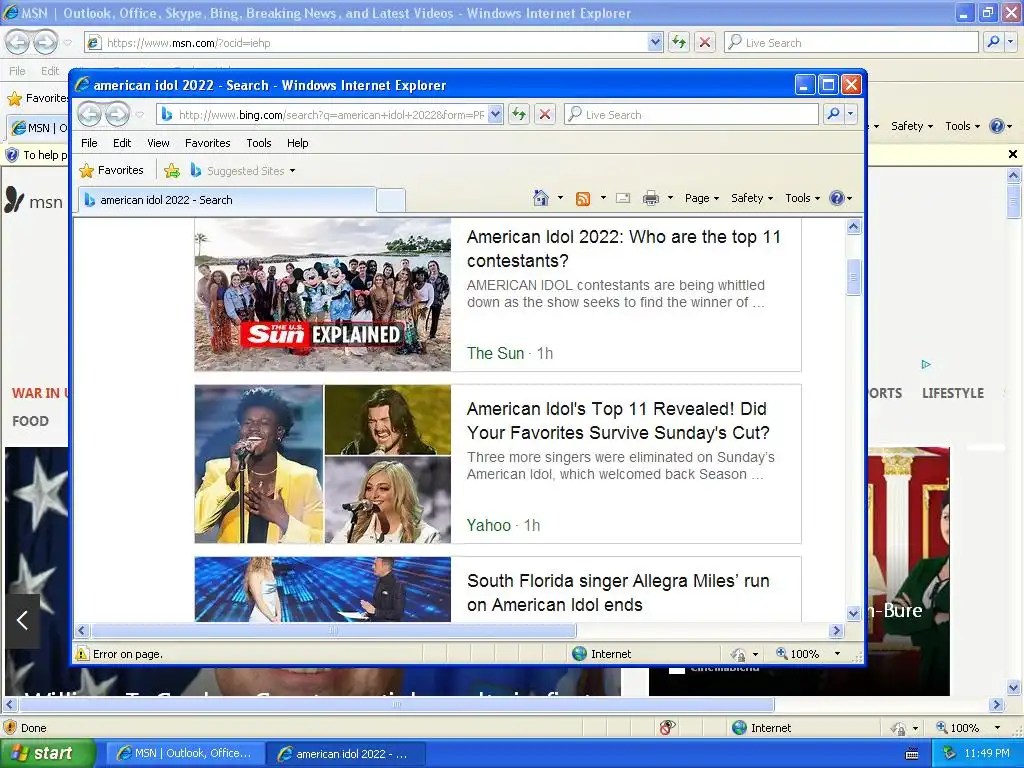
Task: Click scroll down arrow in Bing window
Action: coord(853,613)
